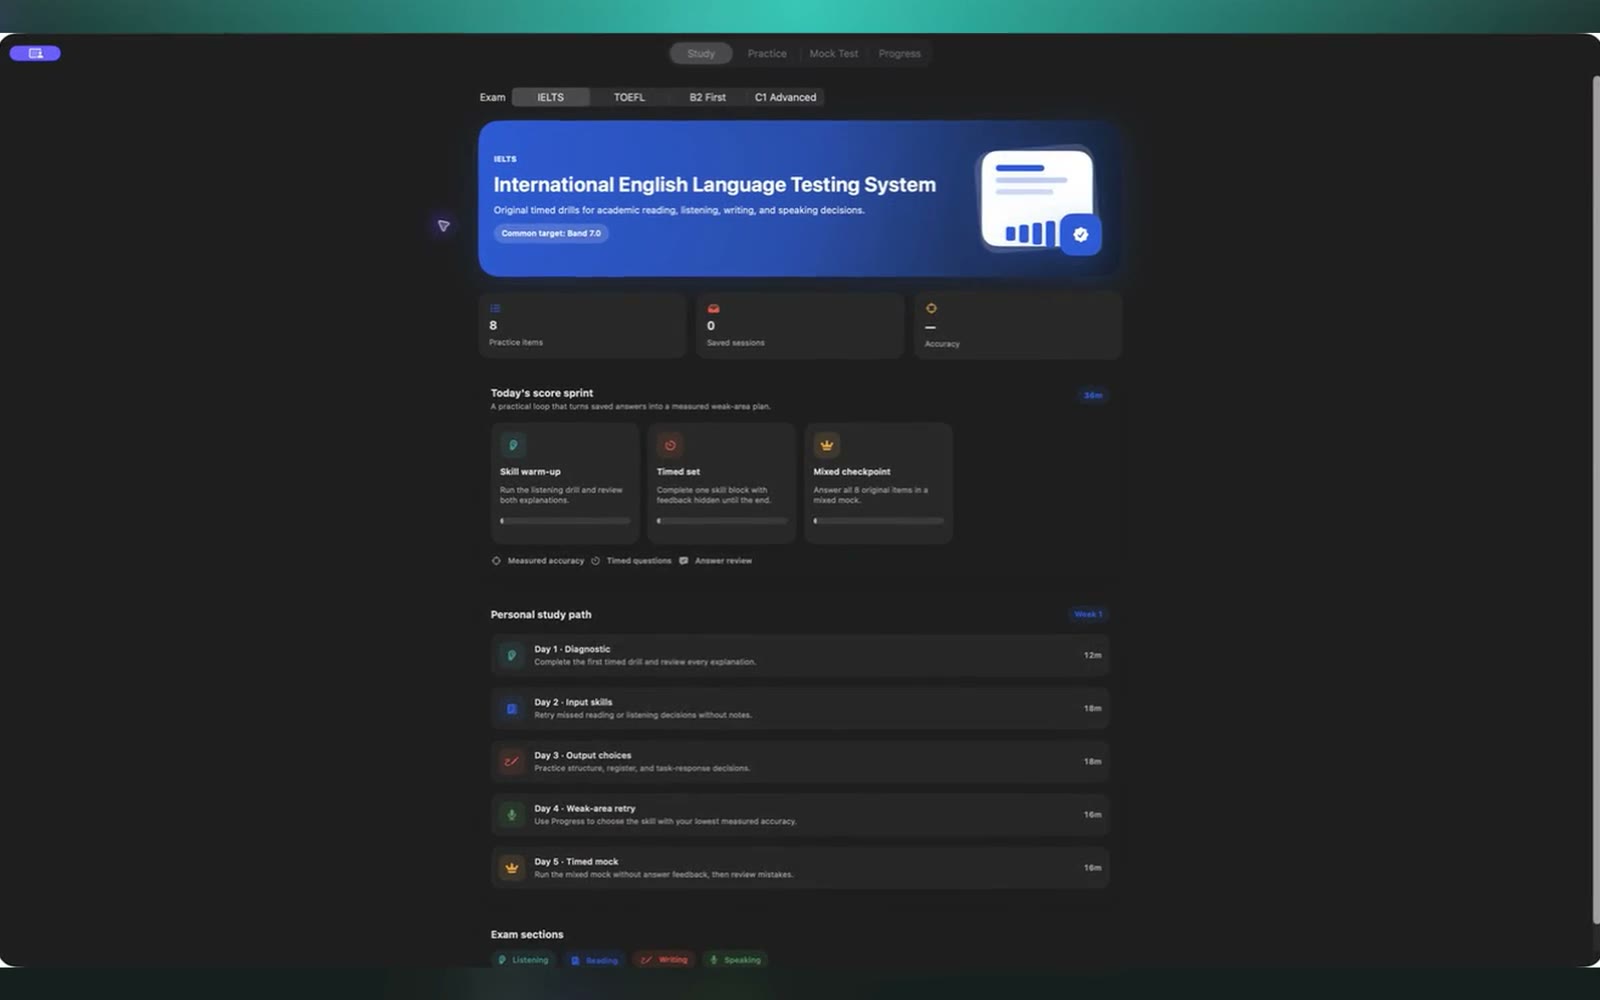Open the Mixed checkpoint card

click(x=878, y=483)
